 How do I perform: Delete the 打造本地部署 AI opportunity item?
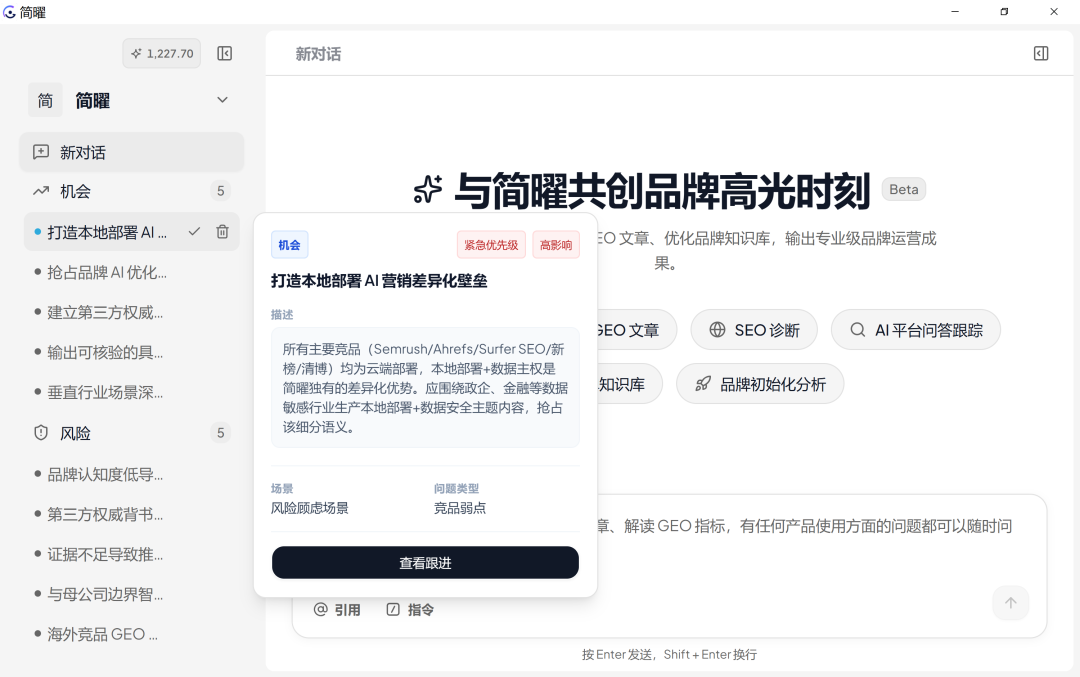[222, 232]
